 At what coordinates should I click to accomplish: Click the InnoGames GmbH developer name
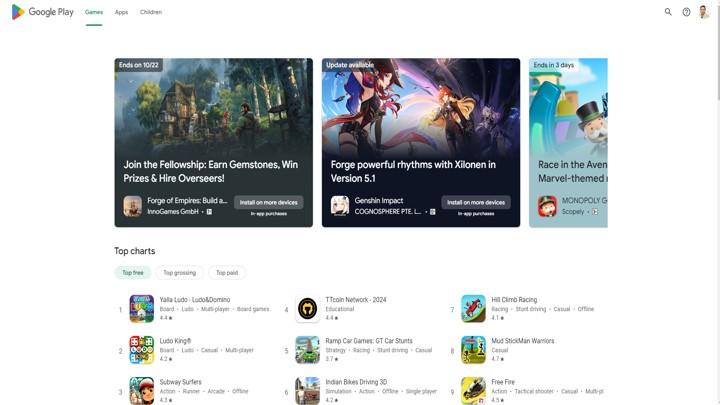click(173, 212)
